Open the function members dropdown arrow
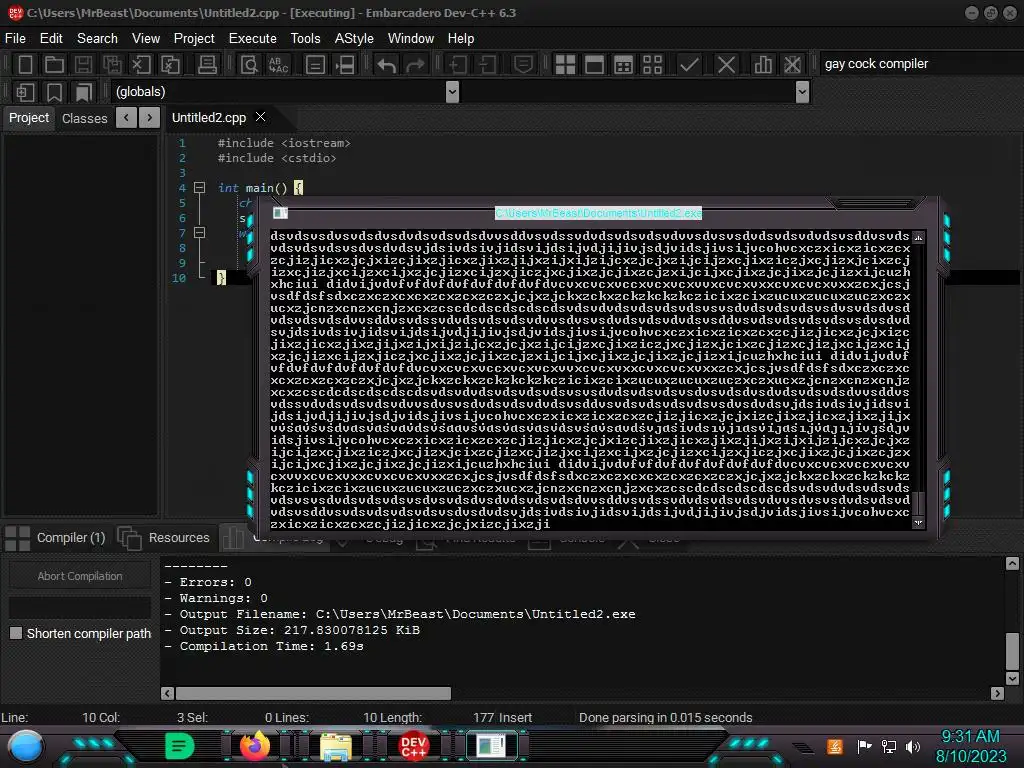 click(x=803, y=92)
